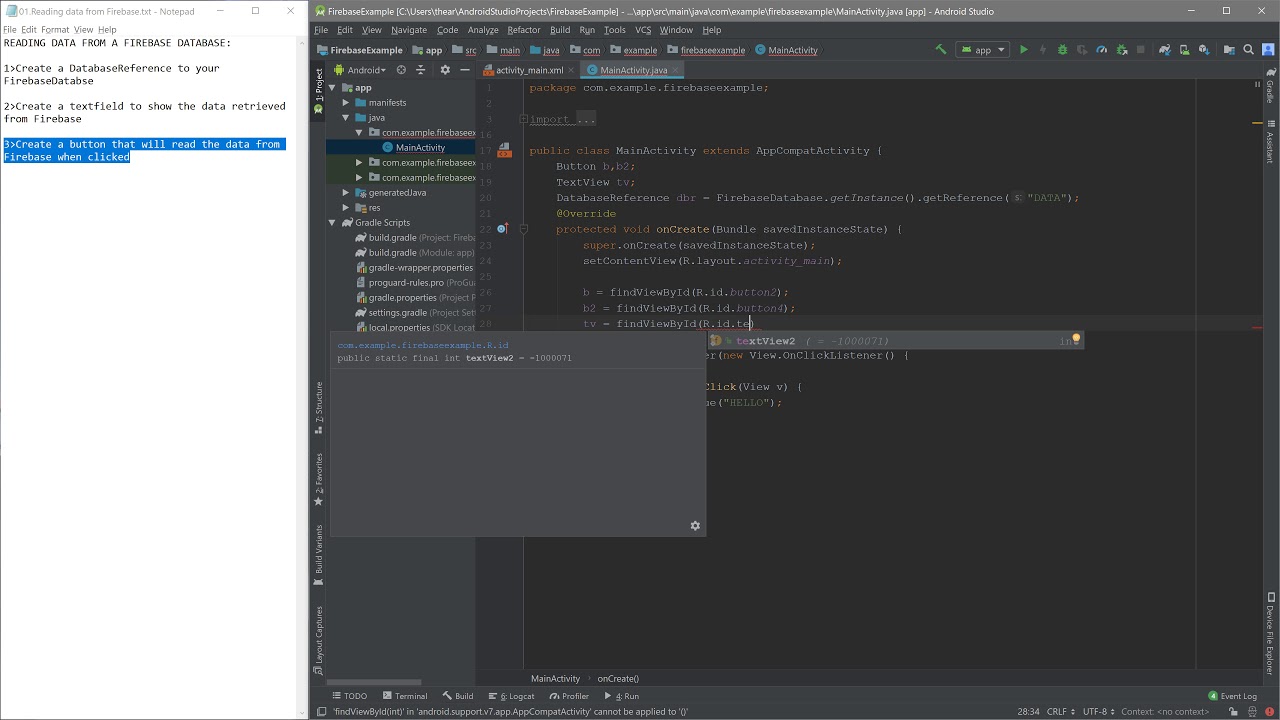
Task: Collapse the app module node
Action: [332, 88]
